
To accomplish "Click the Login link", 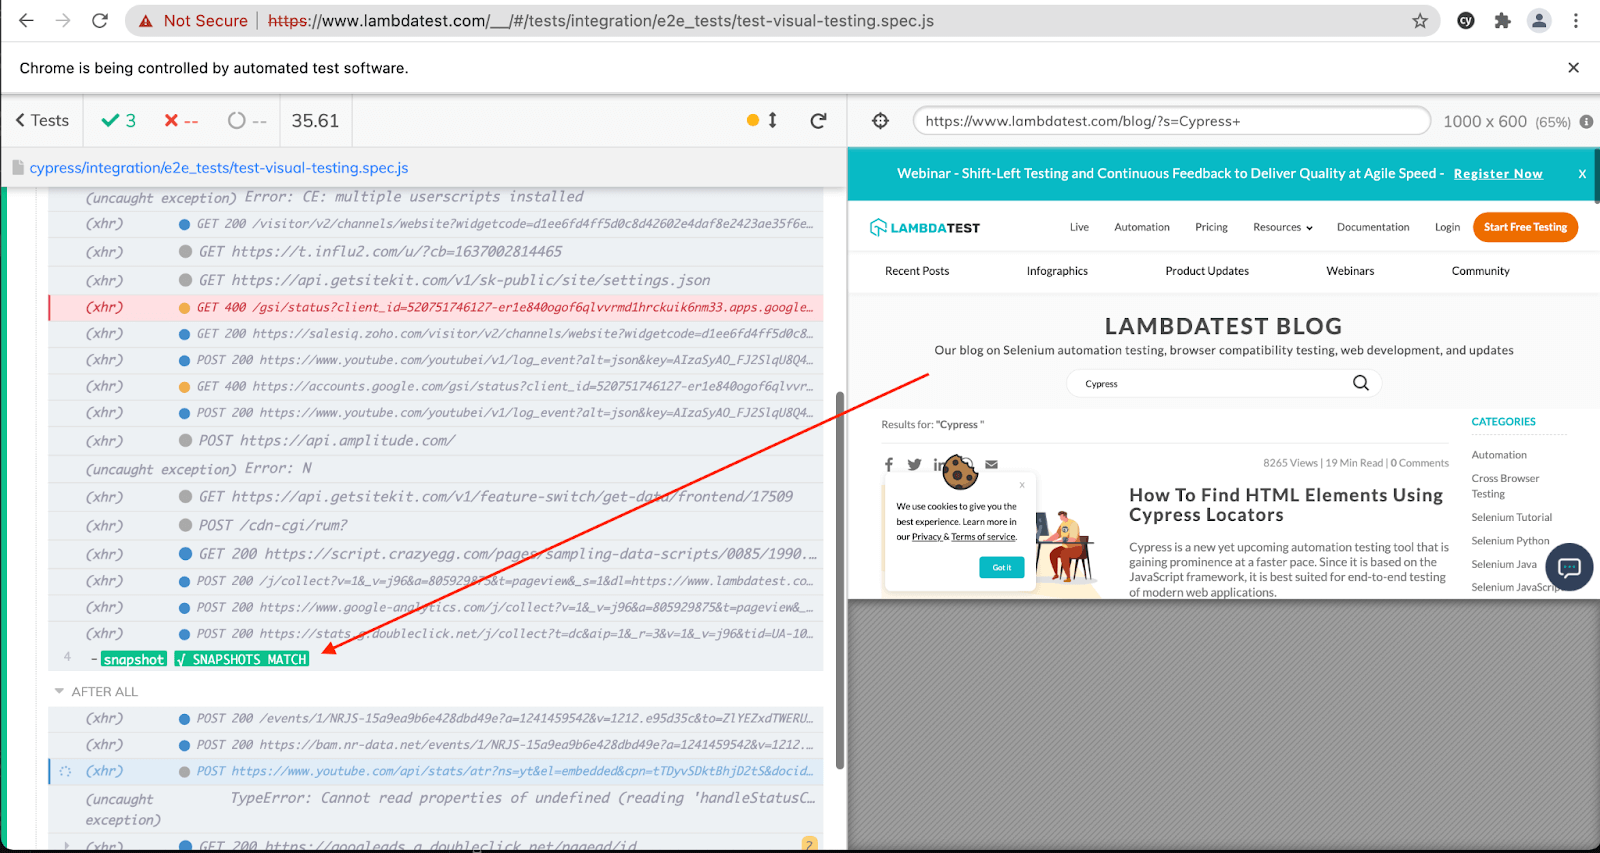I will click(1447, 227).
